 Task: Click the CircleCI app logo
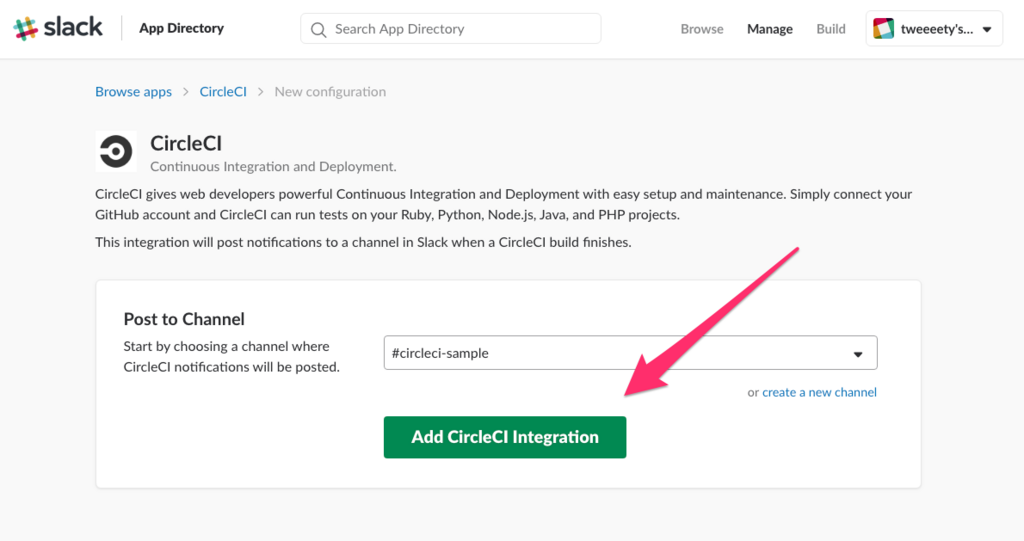coord(116,152)
